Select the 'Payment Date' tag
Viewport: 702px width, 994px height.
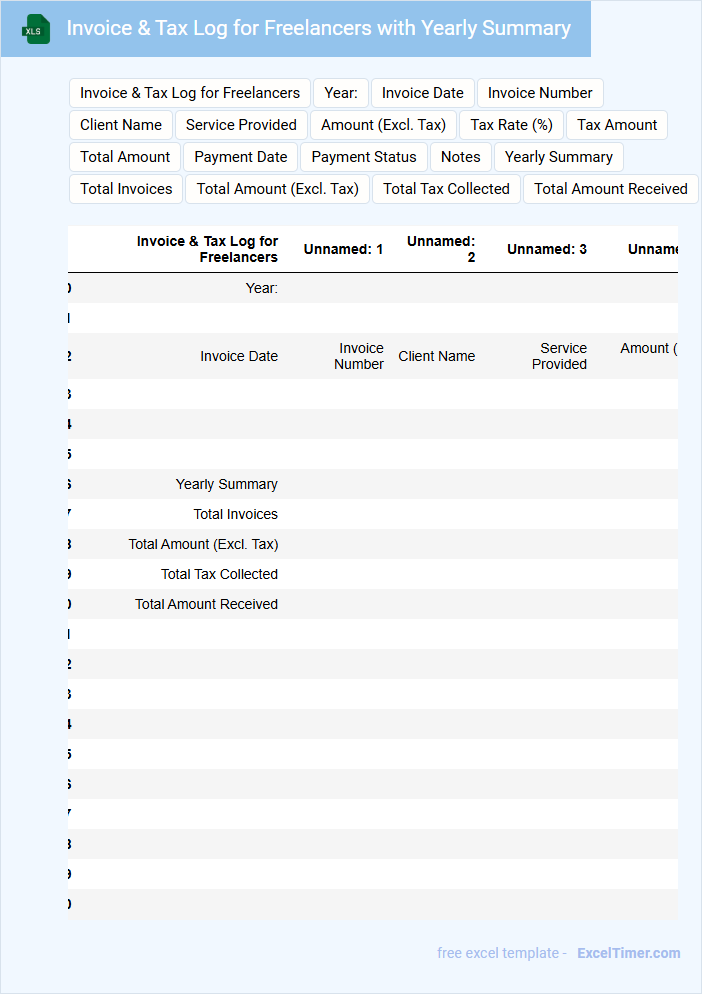[x=240, y=157]
